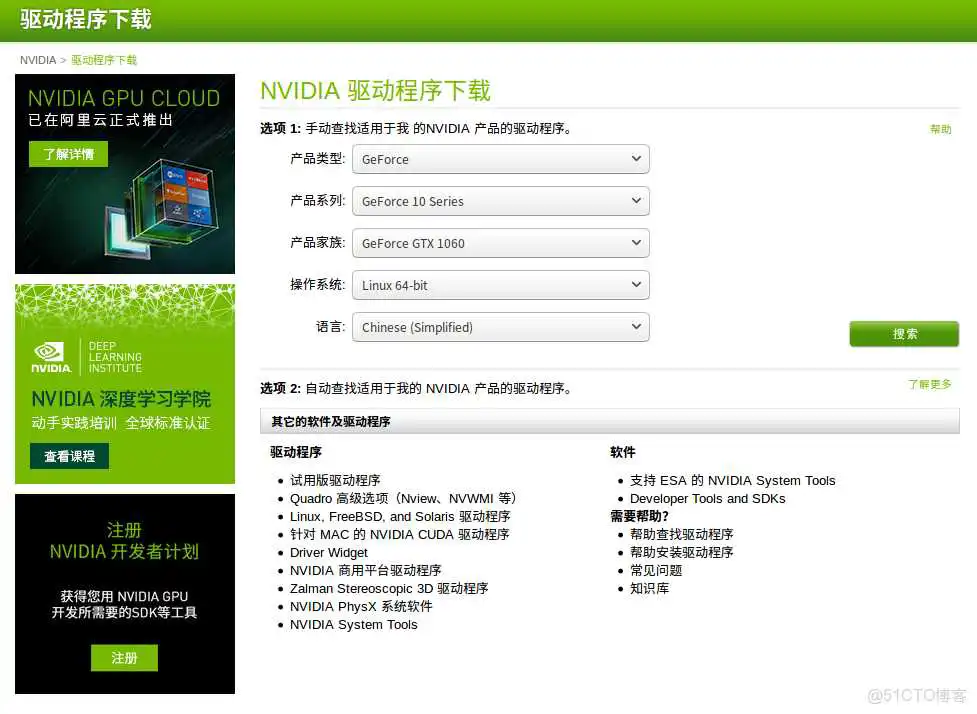Click the 知识库 knowledge base link
This screenshot has width=977, height=714.
click(x=650, y=588)
